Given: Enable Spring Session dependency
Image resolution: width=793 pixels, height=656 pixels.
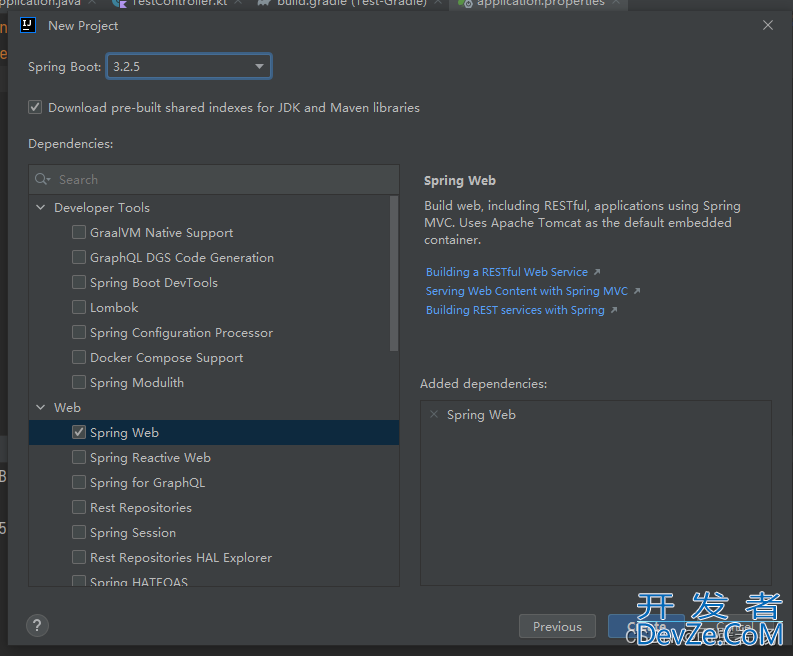Looking at the screenshot, I should [x=79, y=532].
